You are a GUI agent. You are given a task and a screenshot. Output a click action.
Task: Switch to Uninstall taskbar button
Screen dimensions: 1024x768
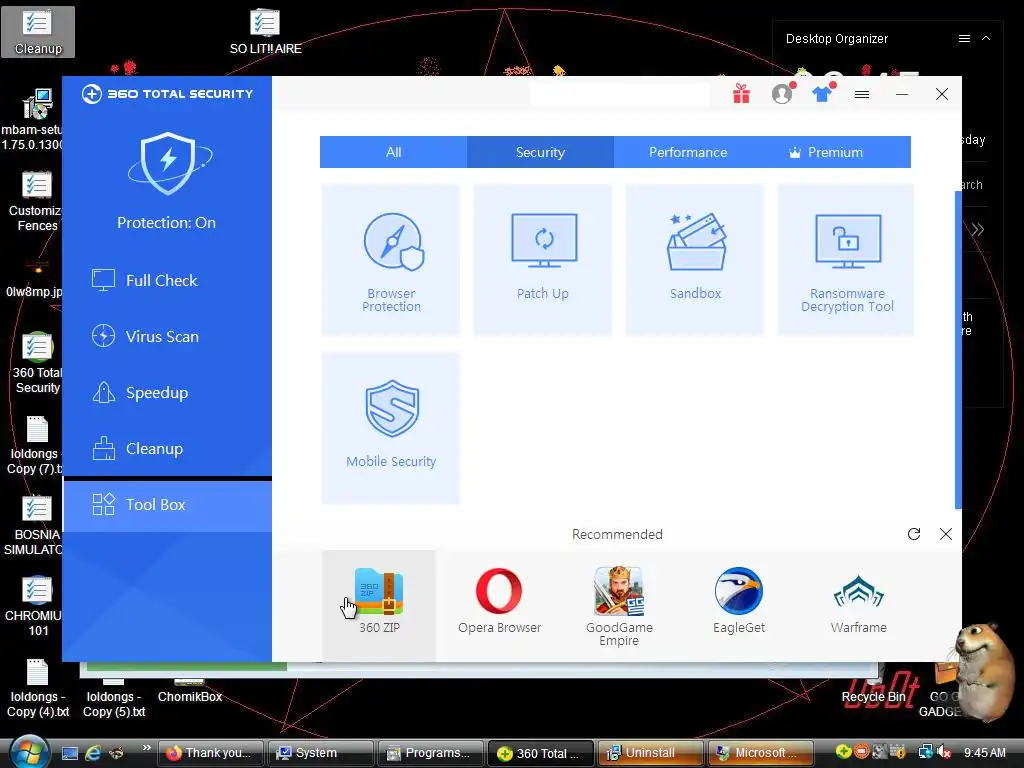point(650,753)
